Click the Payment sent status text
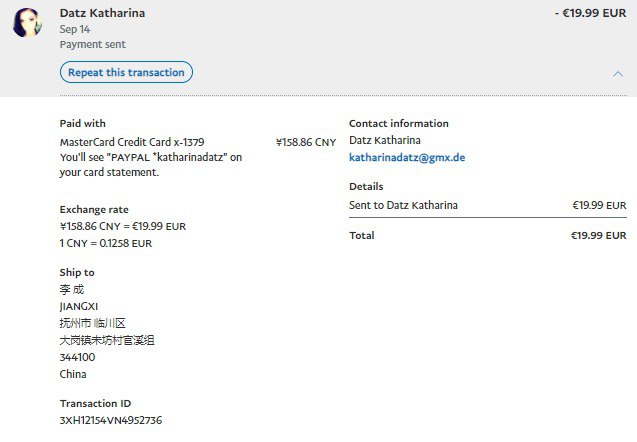 (92, 45)
